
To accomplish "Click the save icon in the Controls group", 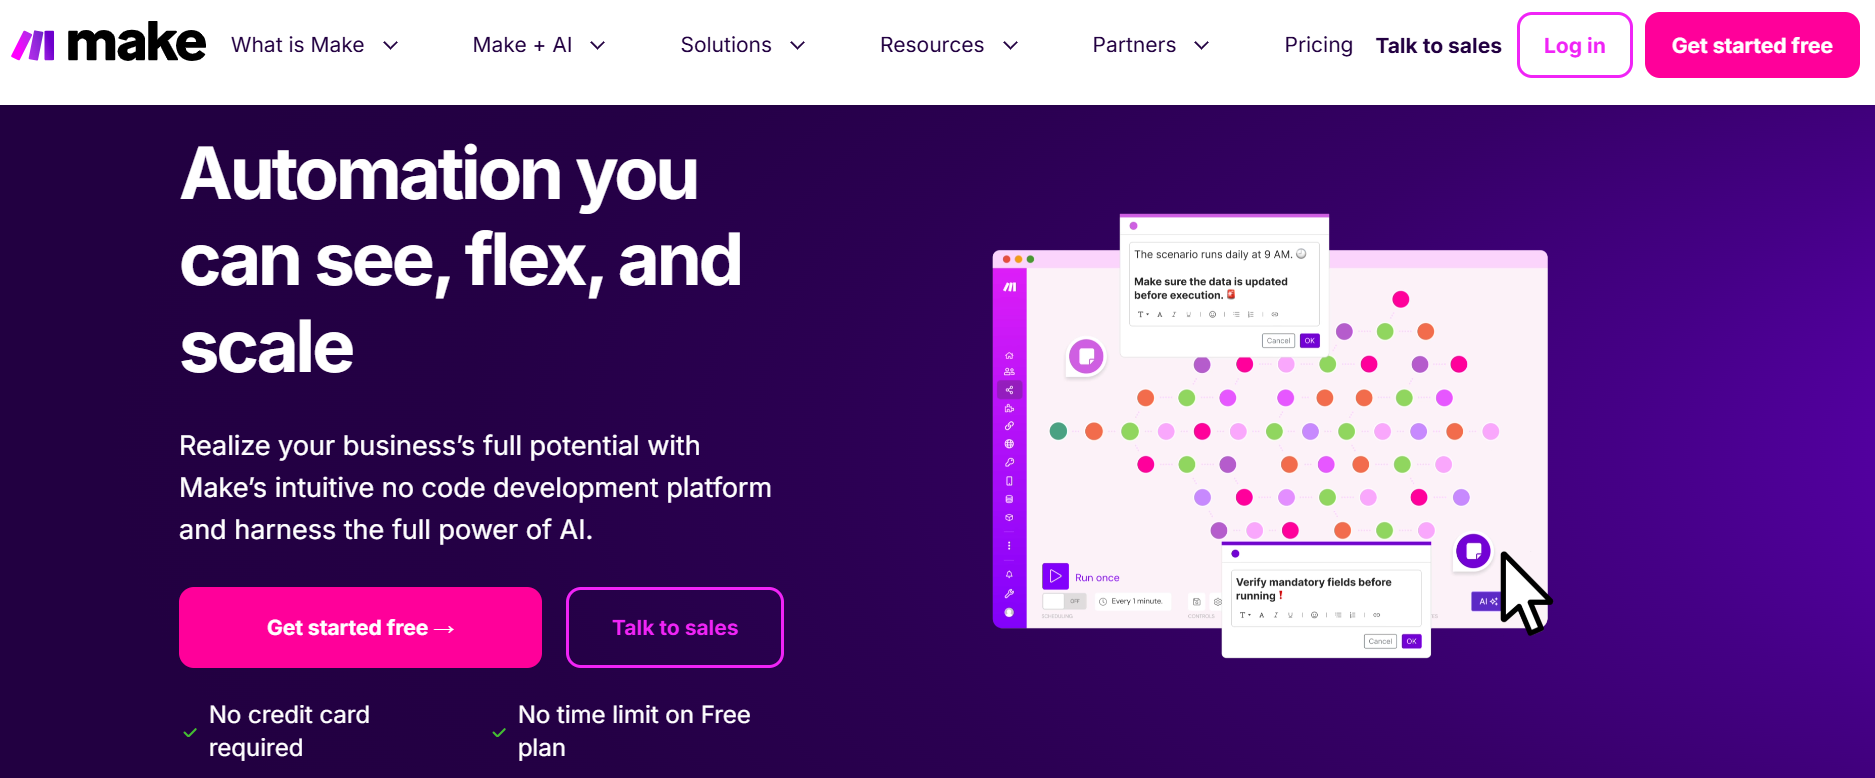I will 1196,602.
